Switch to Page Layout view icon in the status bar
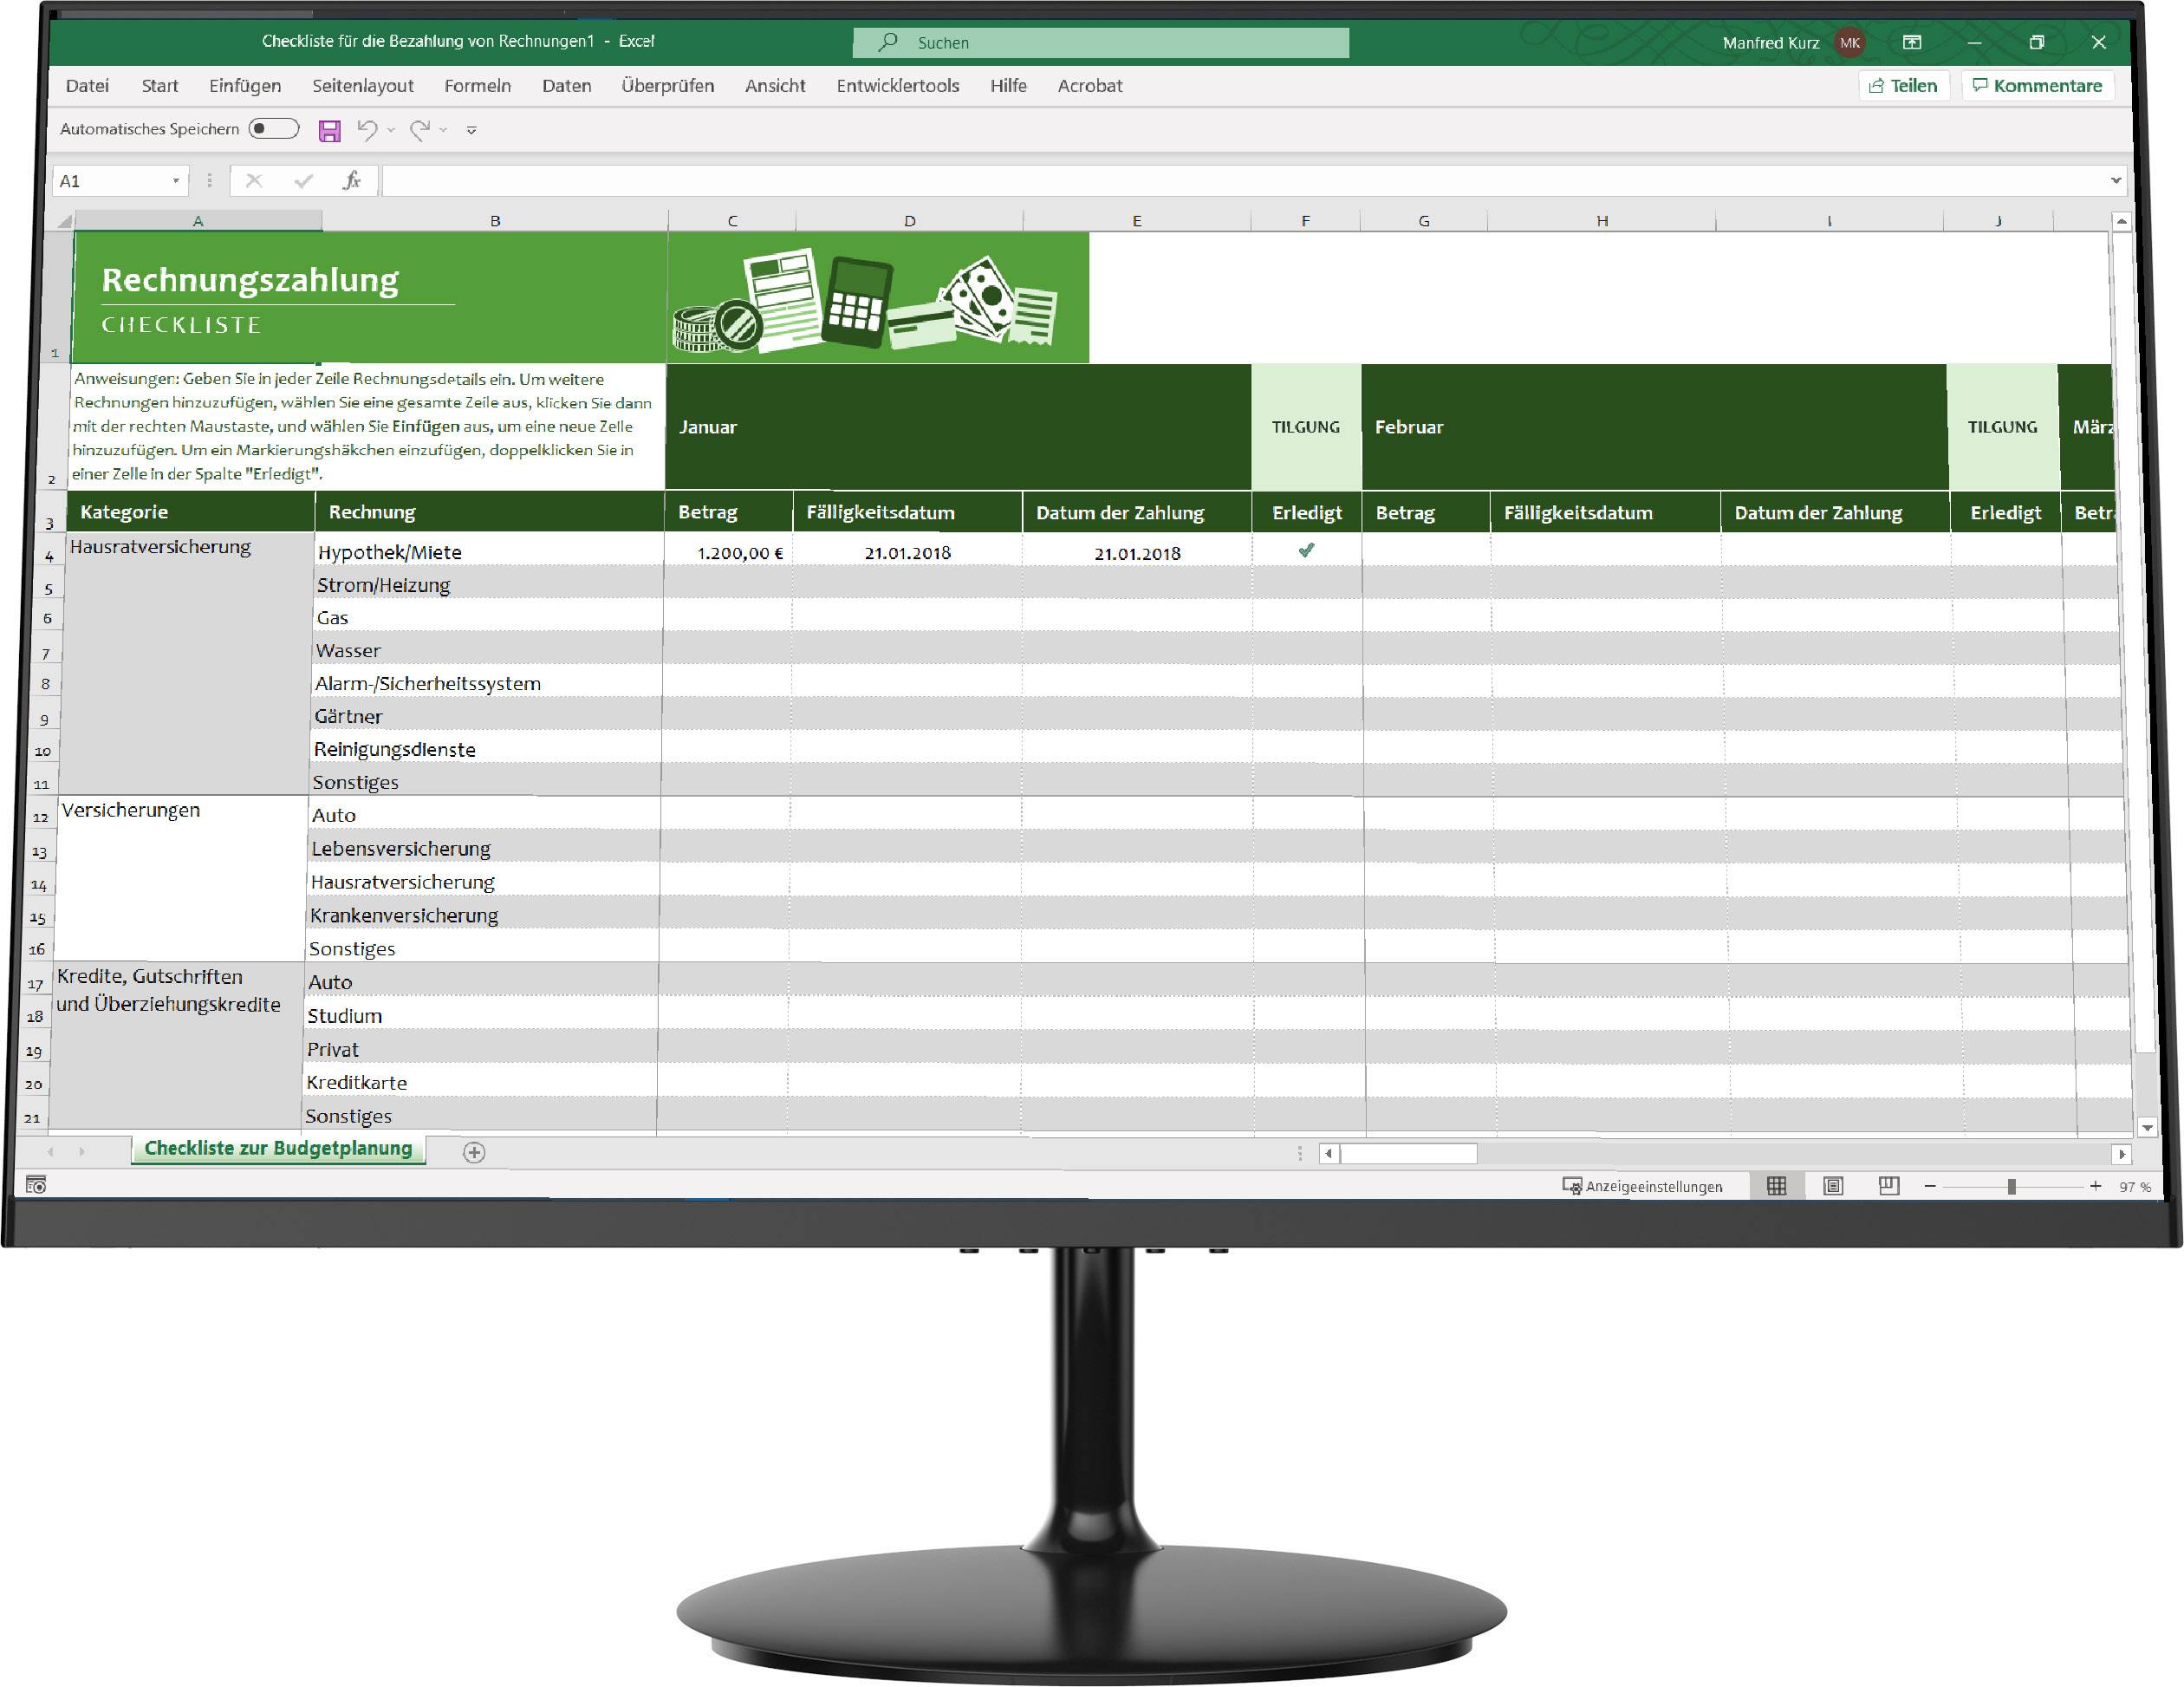The image size is (2184, 1687). 1836,1186
